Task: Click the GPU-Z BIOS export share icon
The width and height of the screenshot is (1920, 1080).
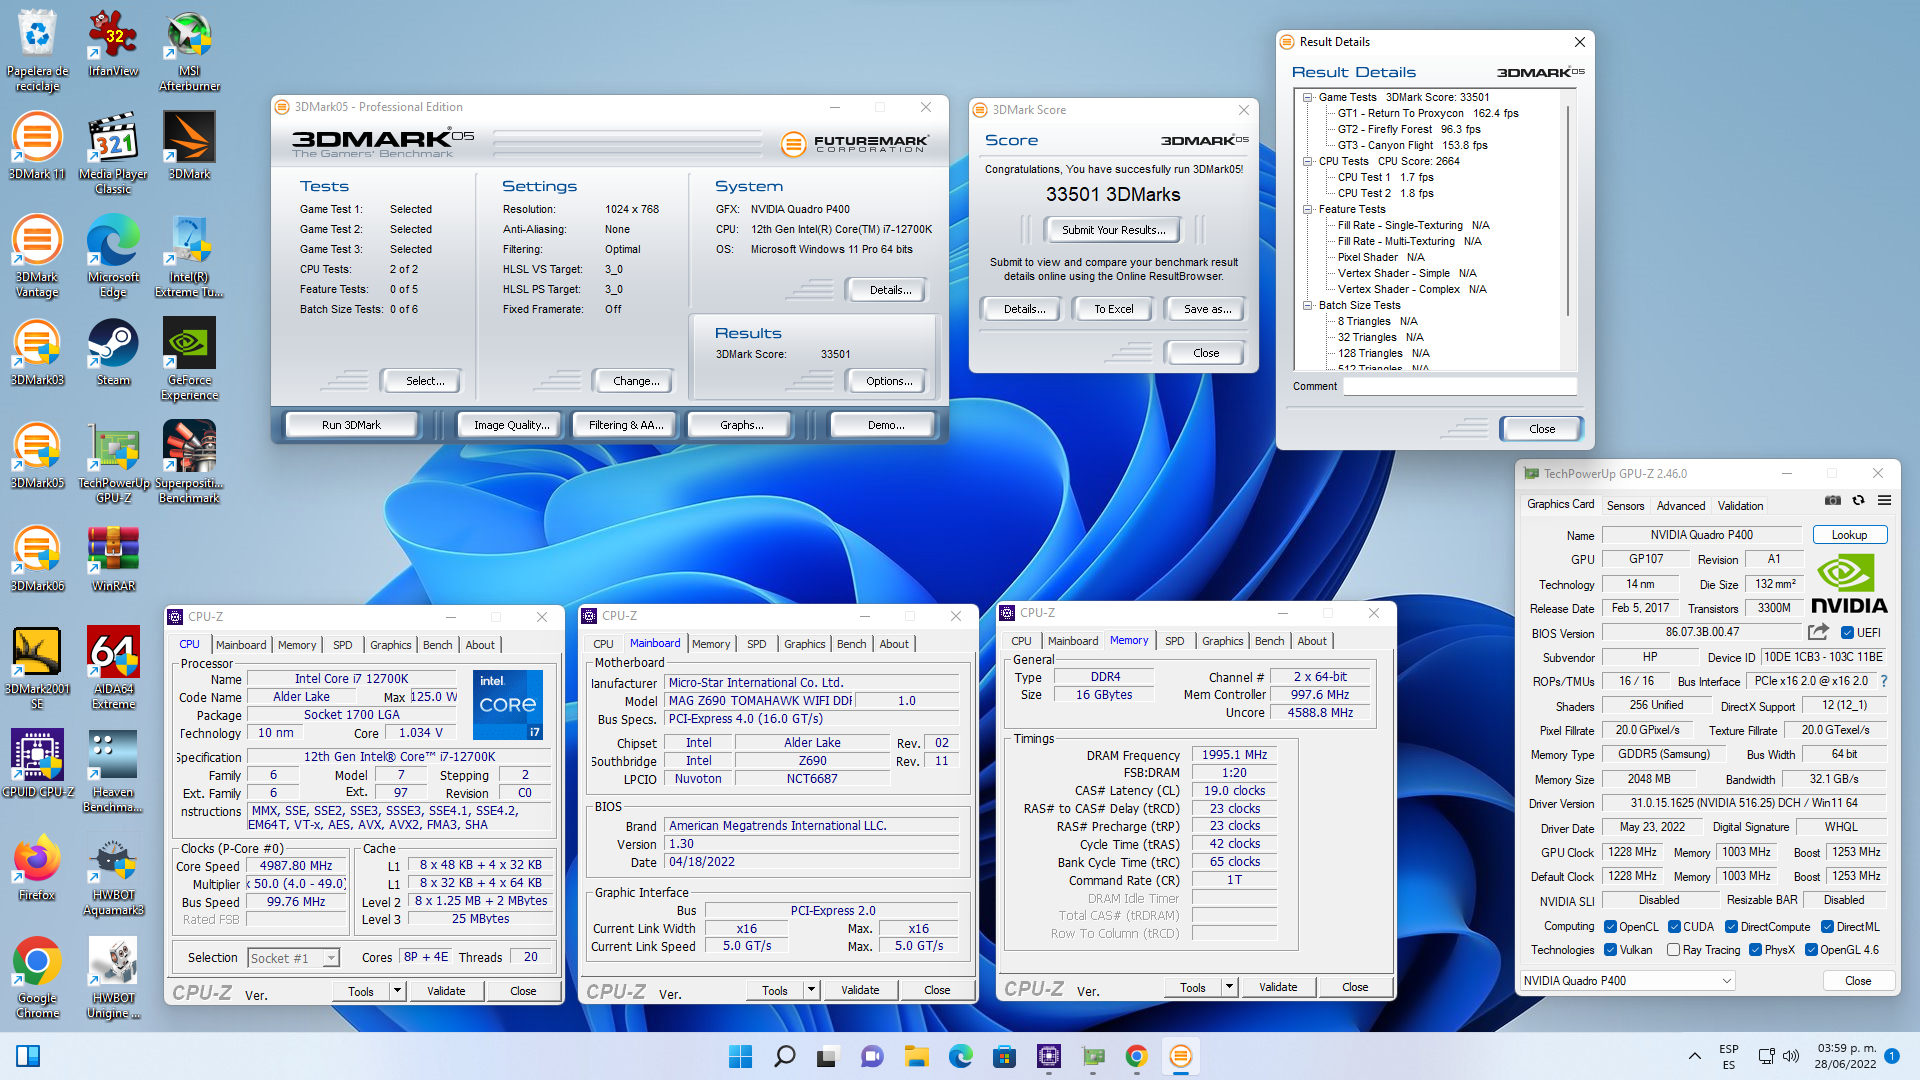Action: (x=1818, y=632)
